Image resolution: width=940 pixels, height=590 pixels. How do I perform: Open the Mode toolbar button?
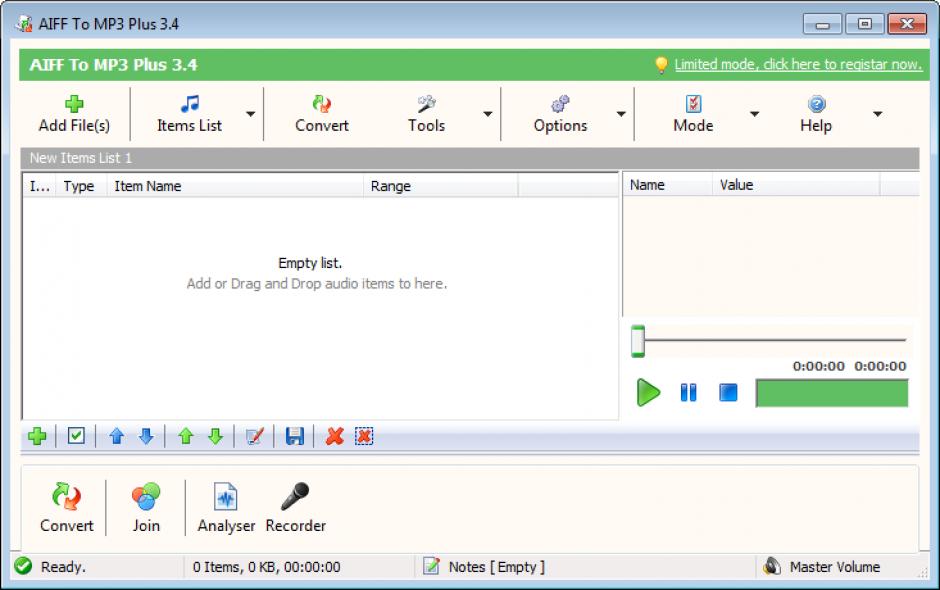(693, 114)
